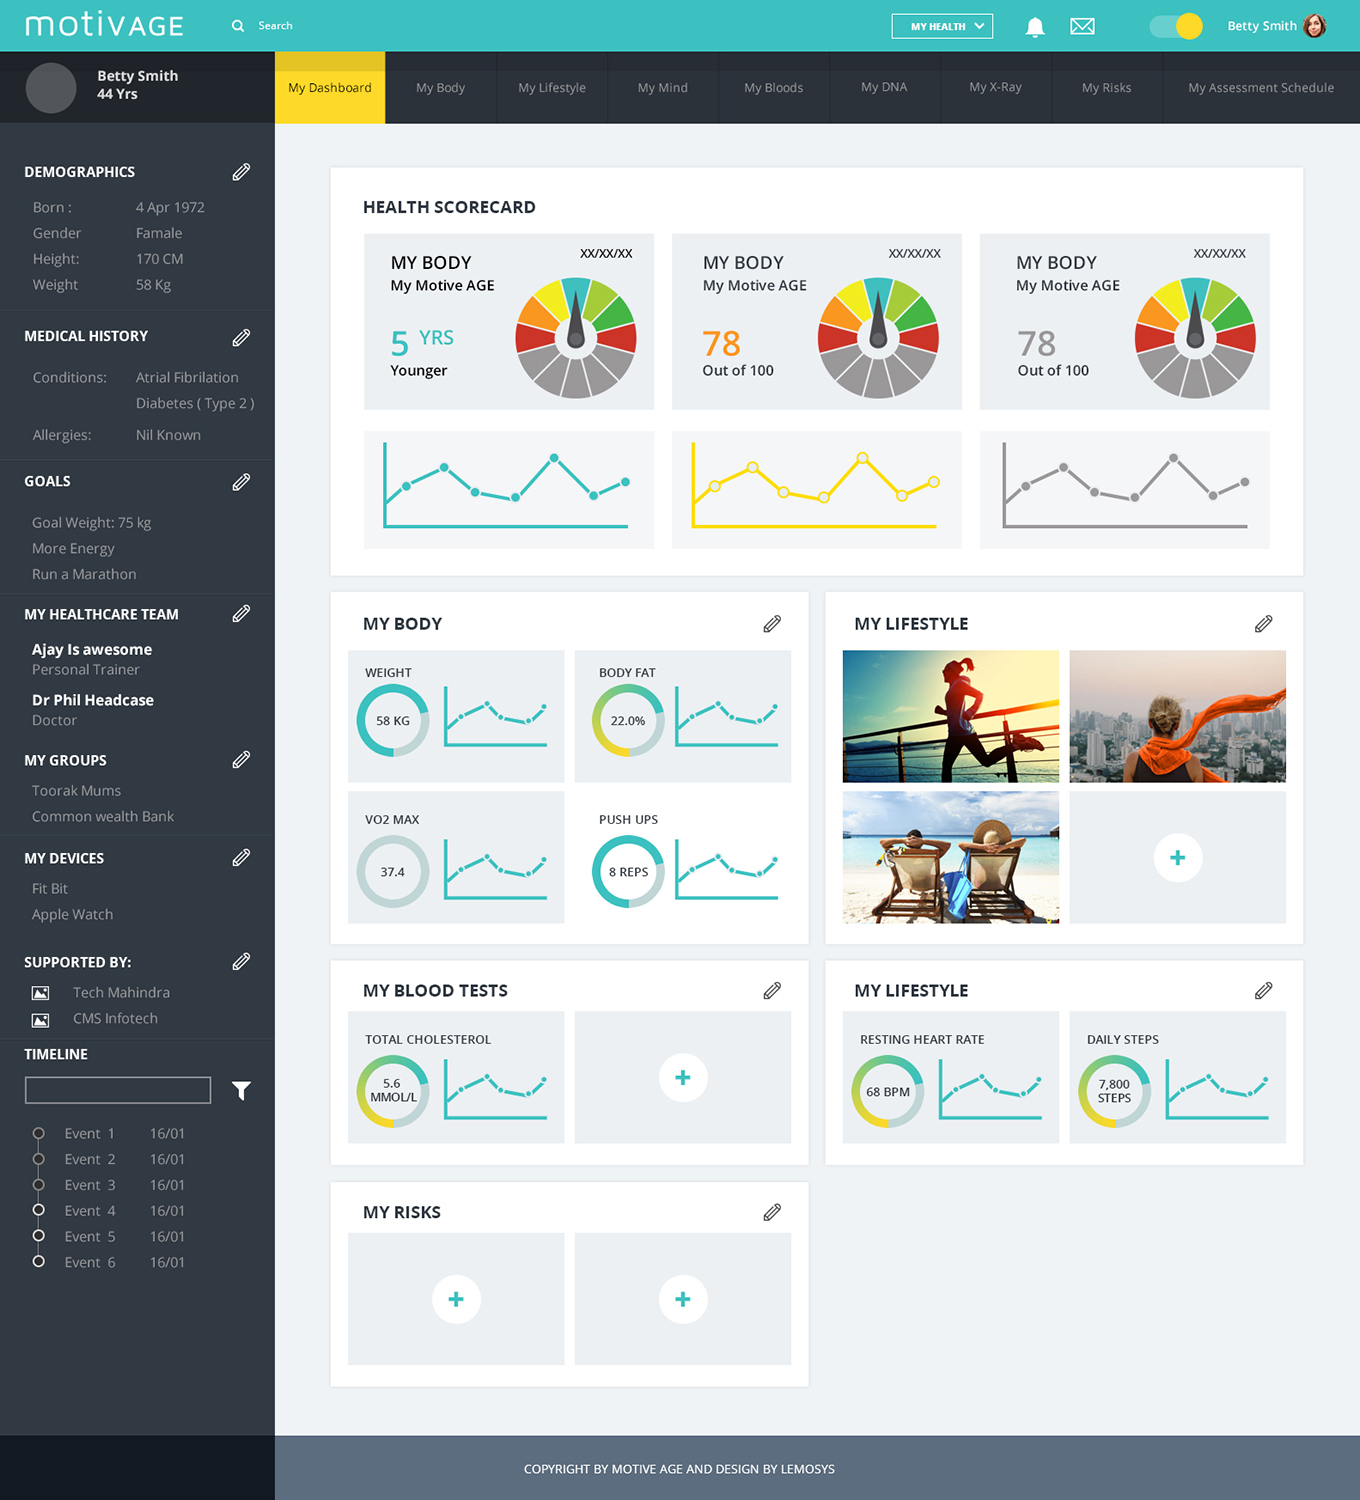Viewport: 1360px width, 1500px height.
Task: Open the running woman lifestyle photo
Action: point(950,716)
